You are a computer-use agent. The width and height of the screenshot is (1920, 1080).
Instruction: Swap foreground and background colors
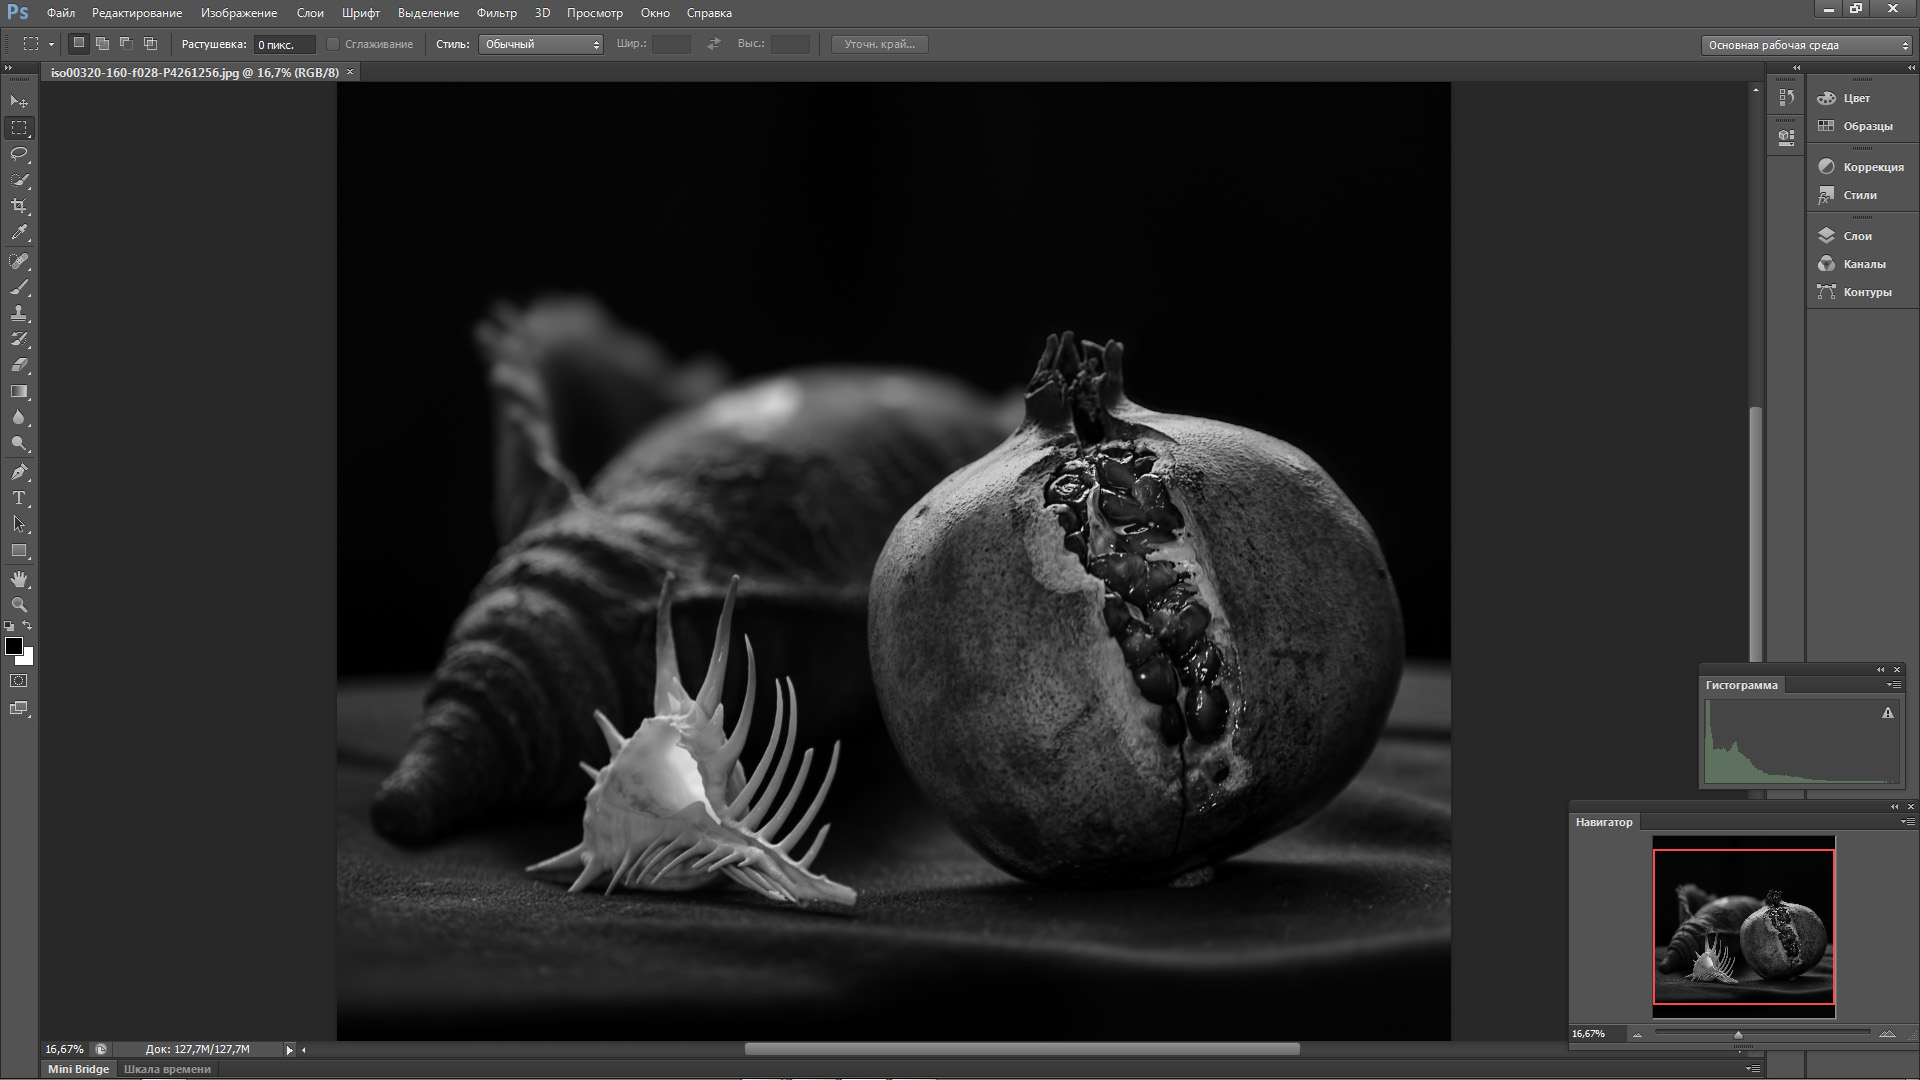tap(28, 626)
